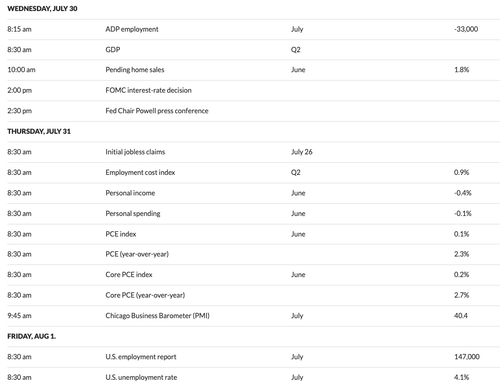Image resolution: width=500 pixels, height=384 pixels.
Task: Open U.S. employment report entry
Action: (141, 357)
